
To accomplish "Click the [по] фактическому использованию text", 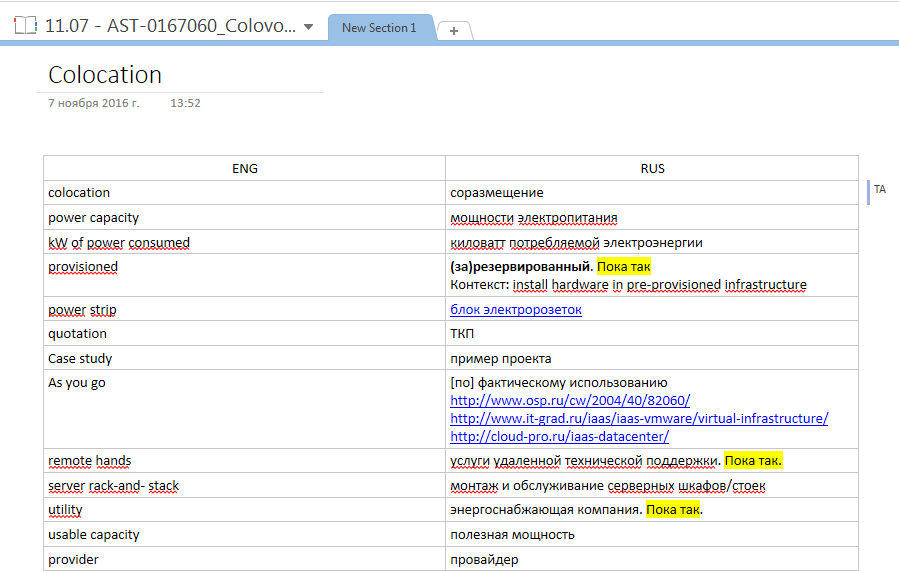I will coord(559,382).
